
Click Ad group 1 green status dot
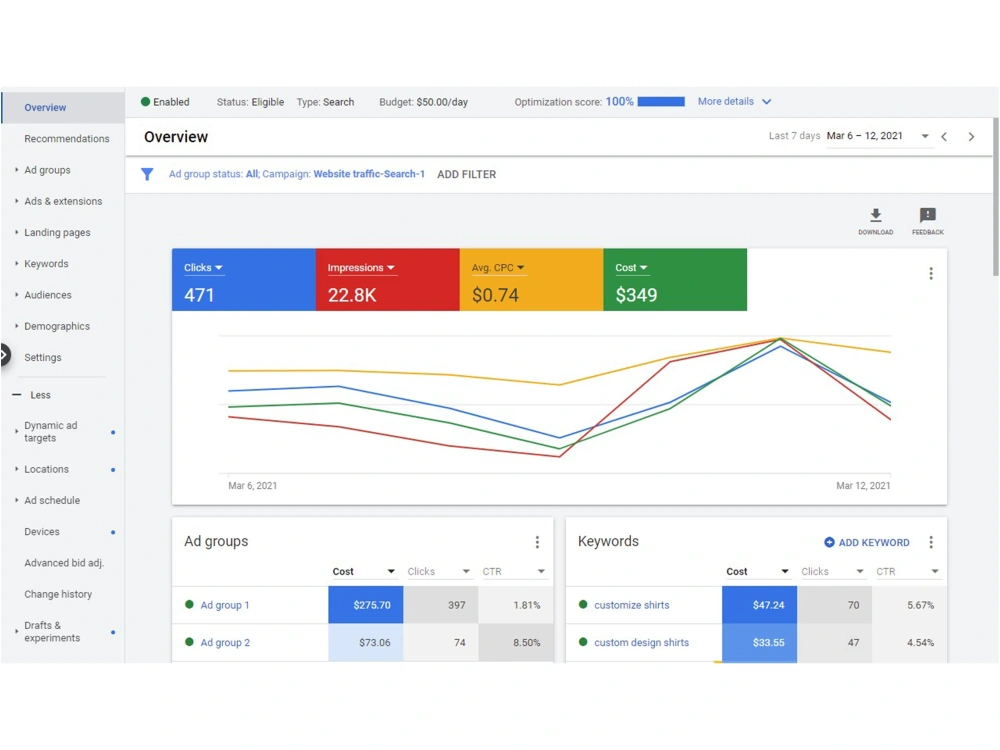tap(189, 604)
